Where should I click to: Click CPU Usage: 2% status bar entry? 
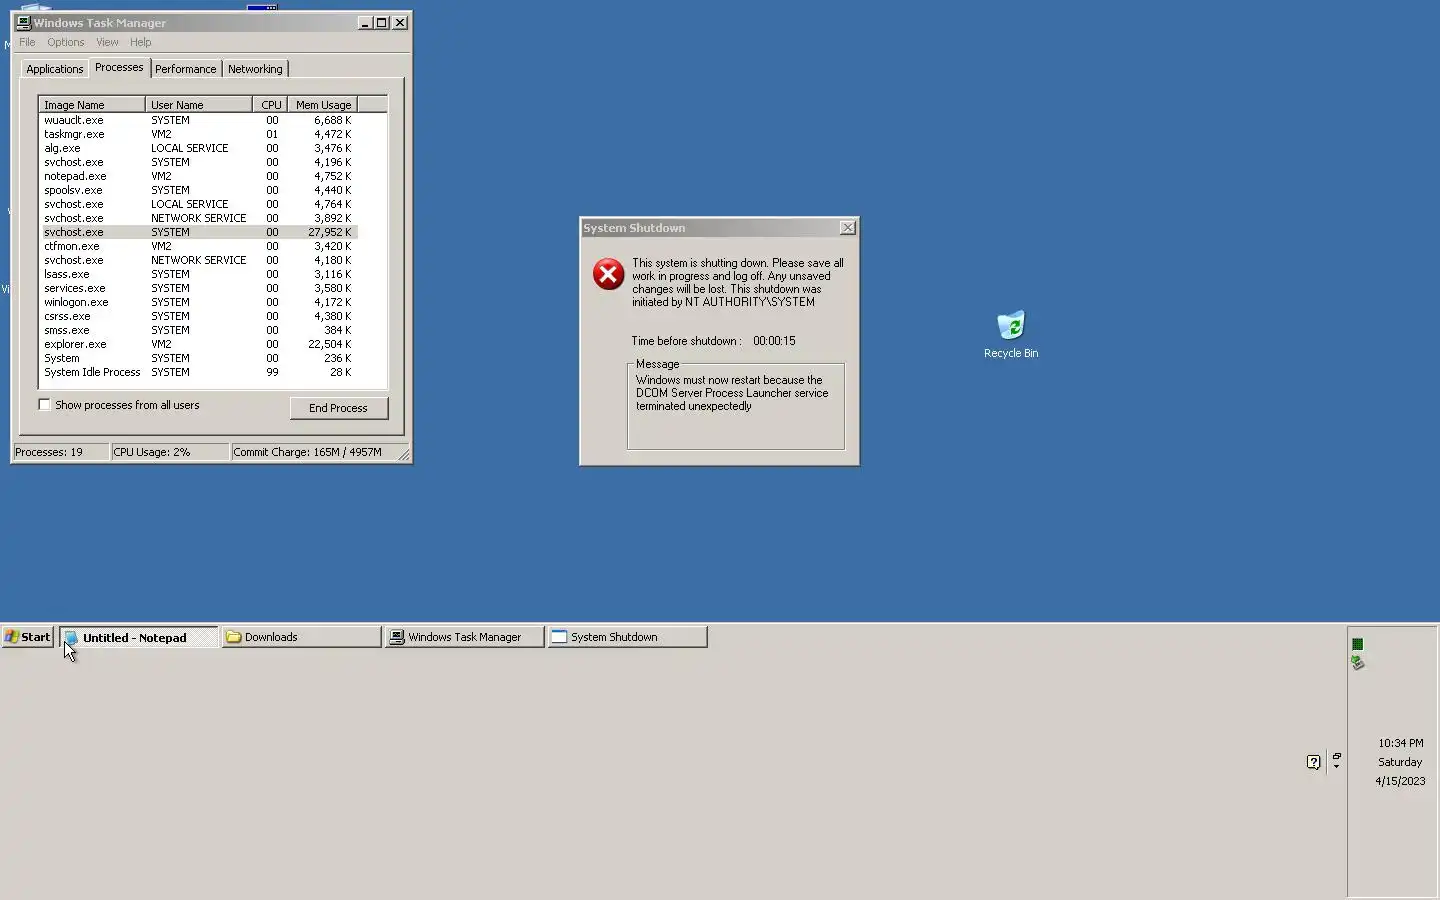(170, 452)
